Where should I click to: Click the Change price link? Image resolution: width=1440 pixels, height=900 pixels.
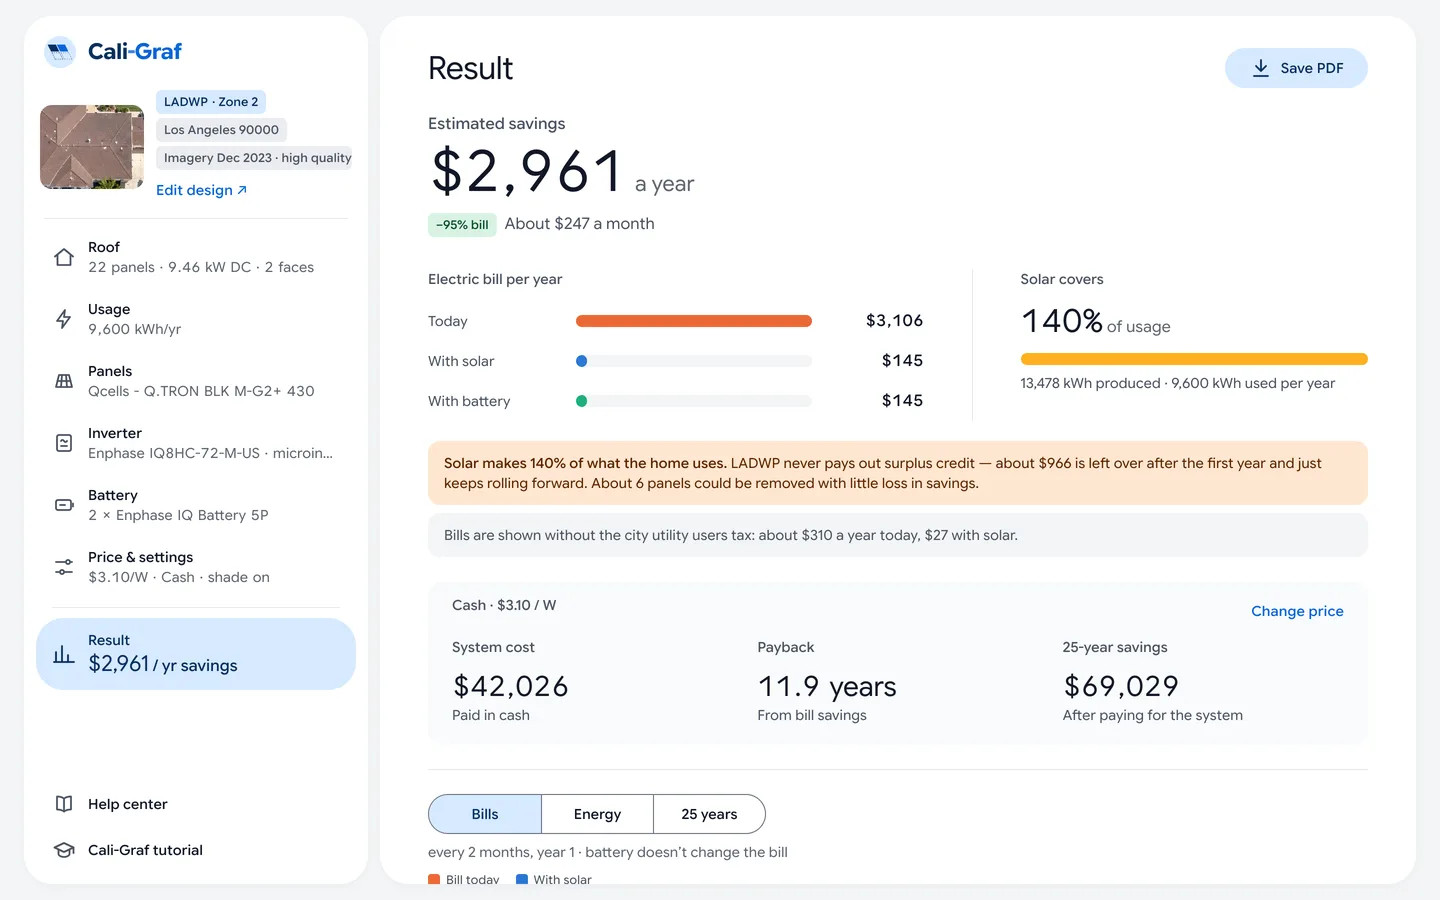click(1297, 611)
